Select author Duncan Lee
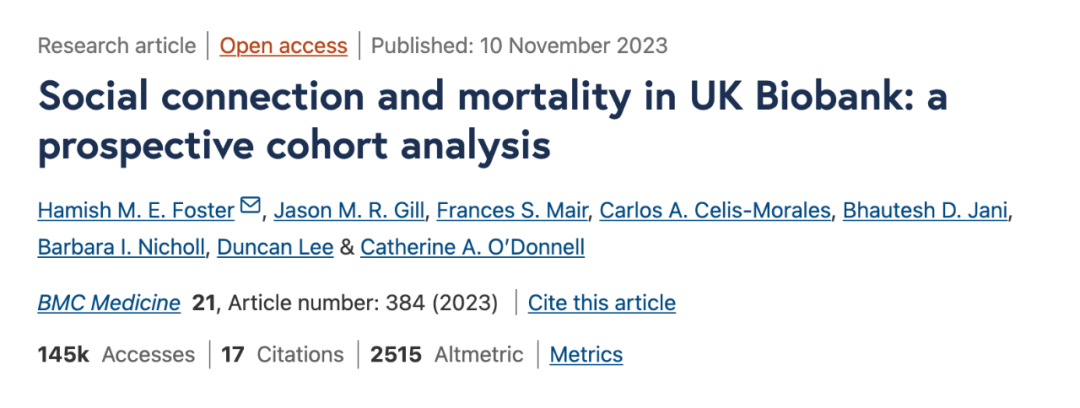Screen dimensions: 1080x408 pyautogui.click(x=274, y=248)
